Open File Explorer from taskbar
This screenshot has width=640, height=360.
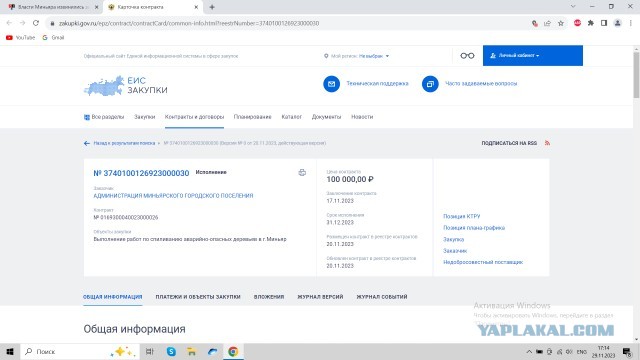pyautogui.click(x=191, y=351)
